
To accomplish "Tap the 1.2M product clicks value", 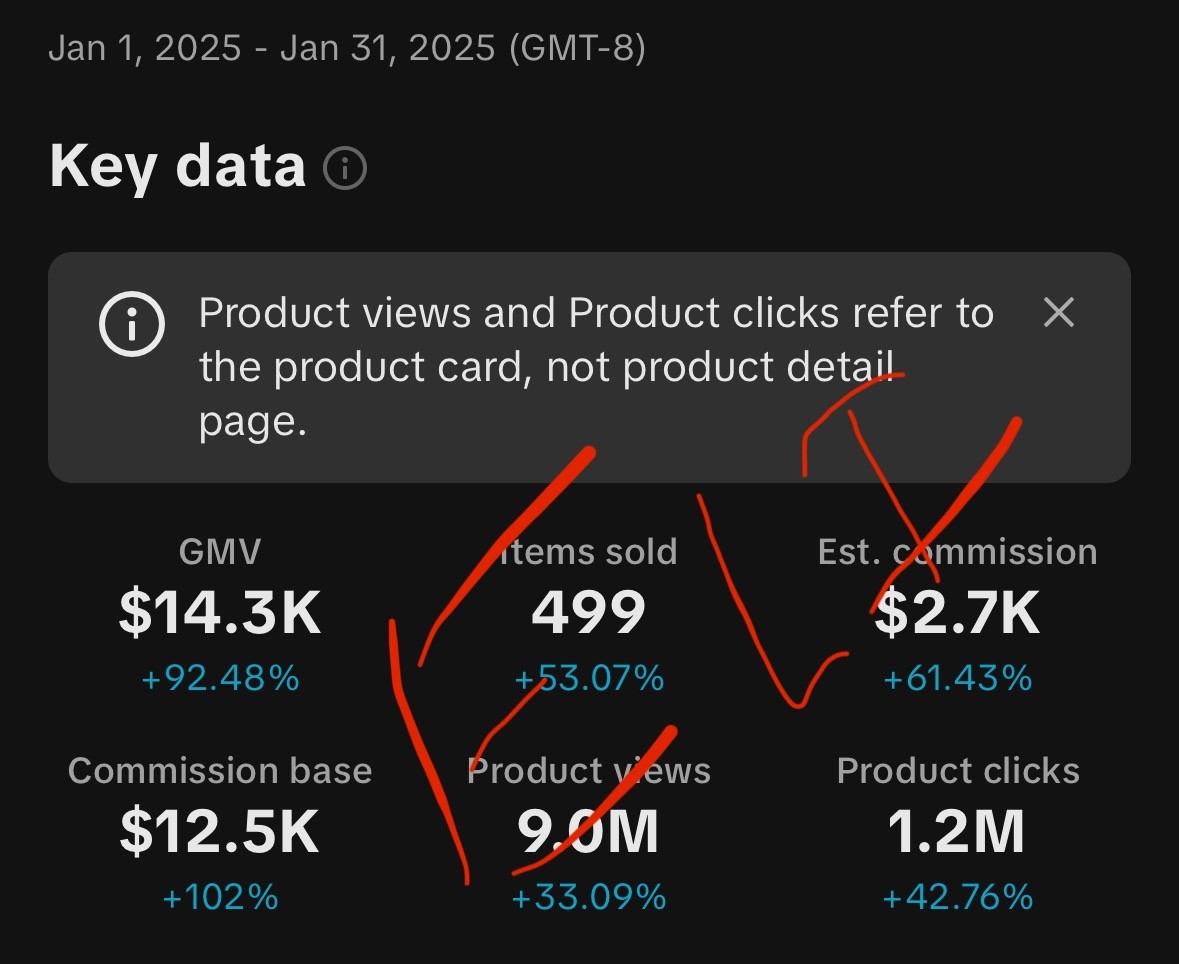I will point(956,832).
